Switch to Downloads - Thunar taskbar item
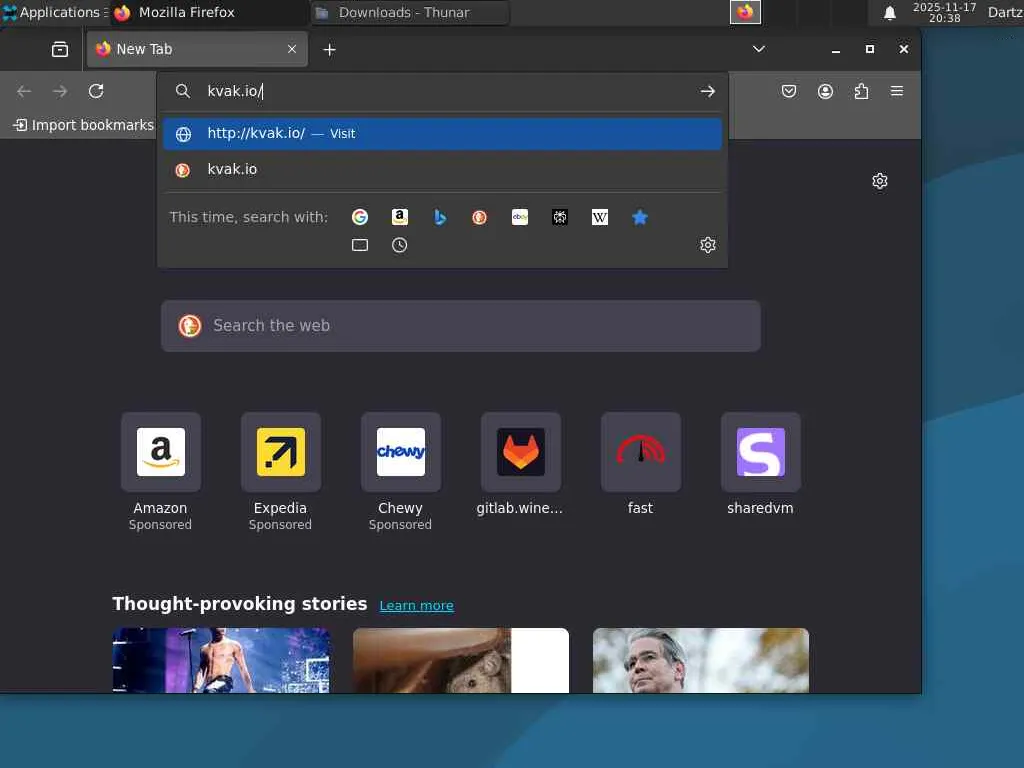This screenshot has height=768, width=1024. [409, 12]
